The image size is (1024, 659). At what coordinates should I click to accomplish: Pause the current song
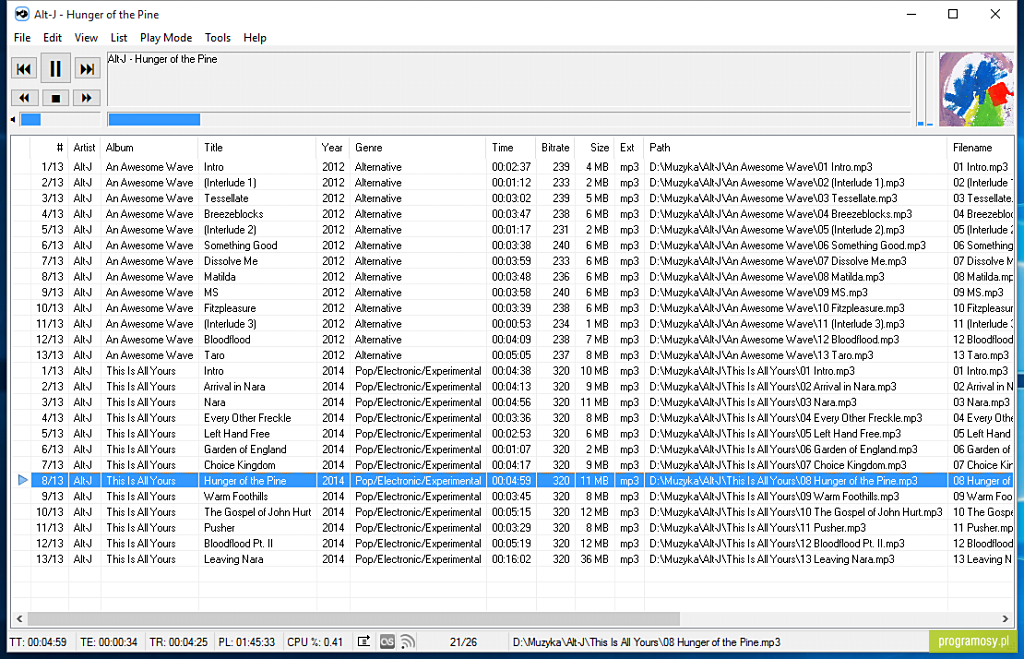point(56,69)
